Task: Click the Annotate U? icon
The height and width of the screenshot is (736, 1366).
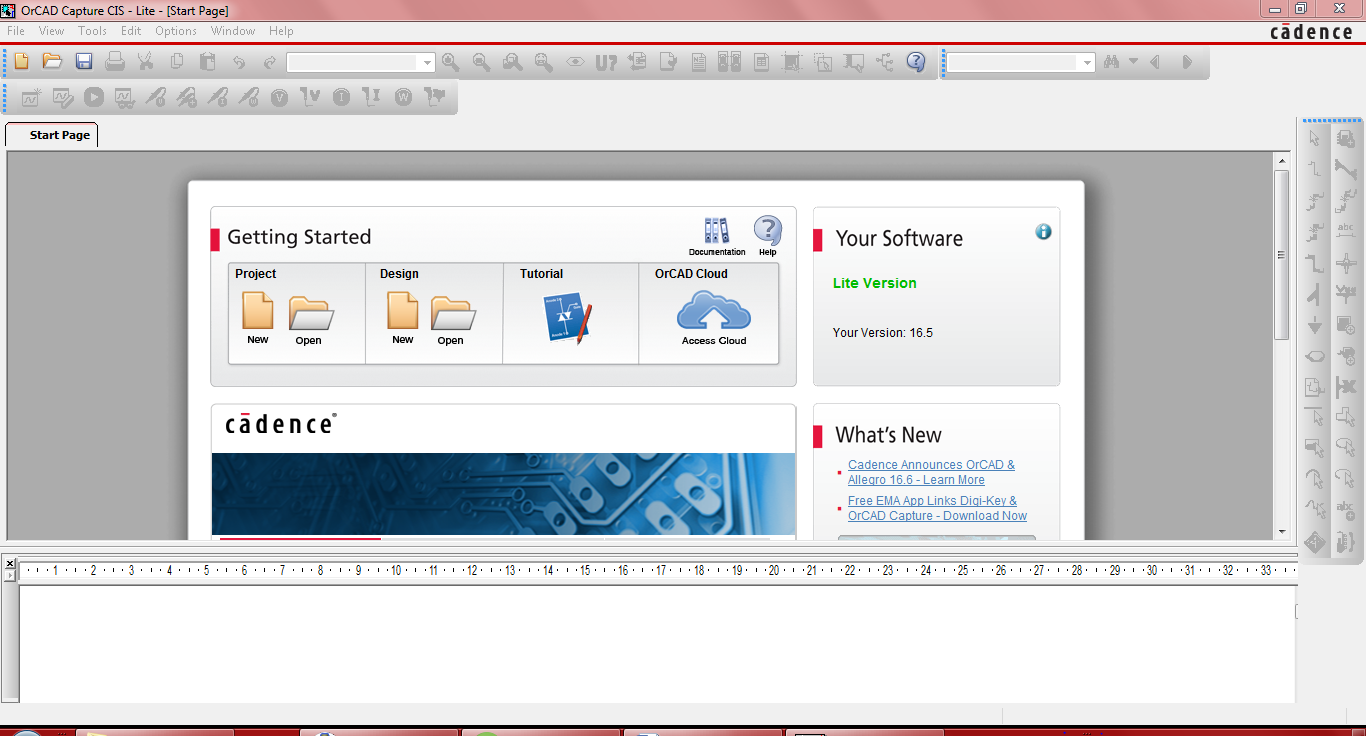Action: pyautogui.click(x=606, y=62)
